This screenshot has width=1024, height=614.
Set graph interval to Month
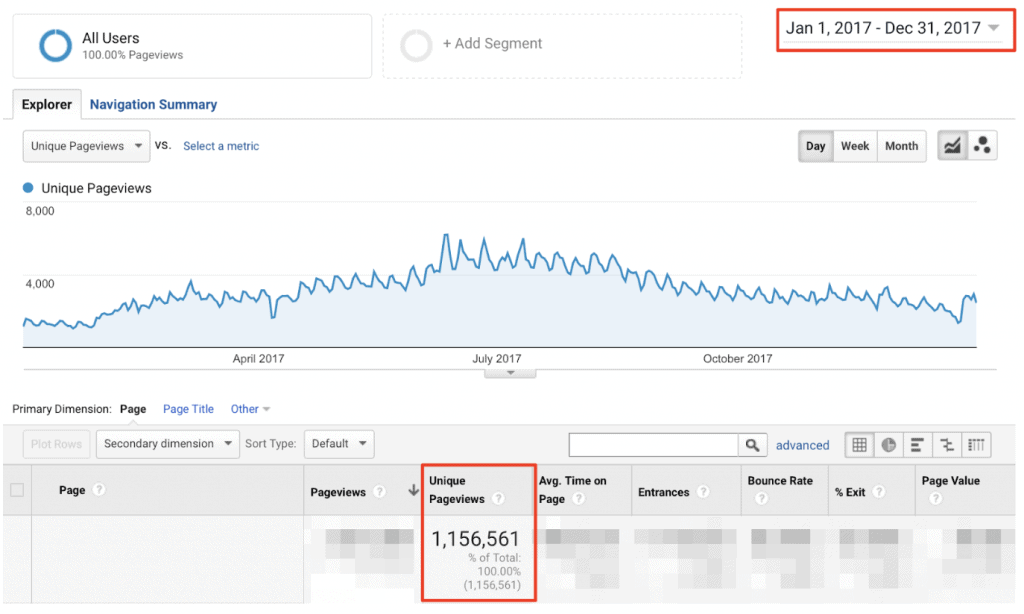point(901,146)
